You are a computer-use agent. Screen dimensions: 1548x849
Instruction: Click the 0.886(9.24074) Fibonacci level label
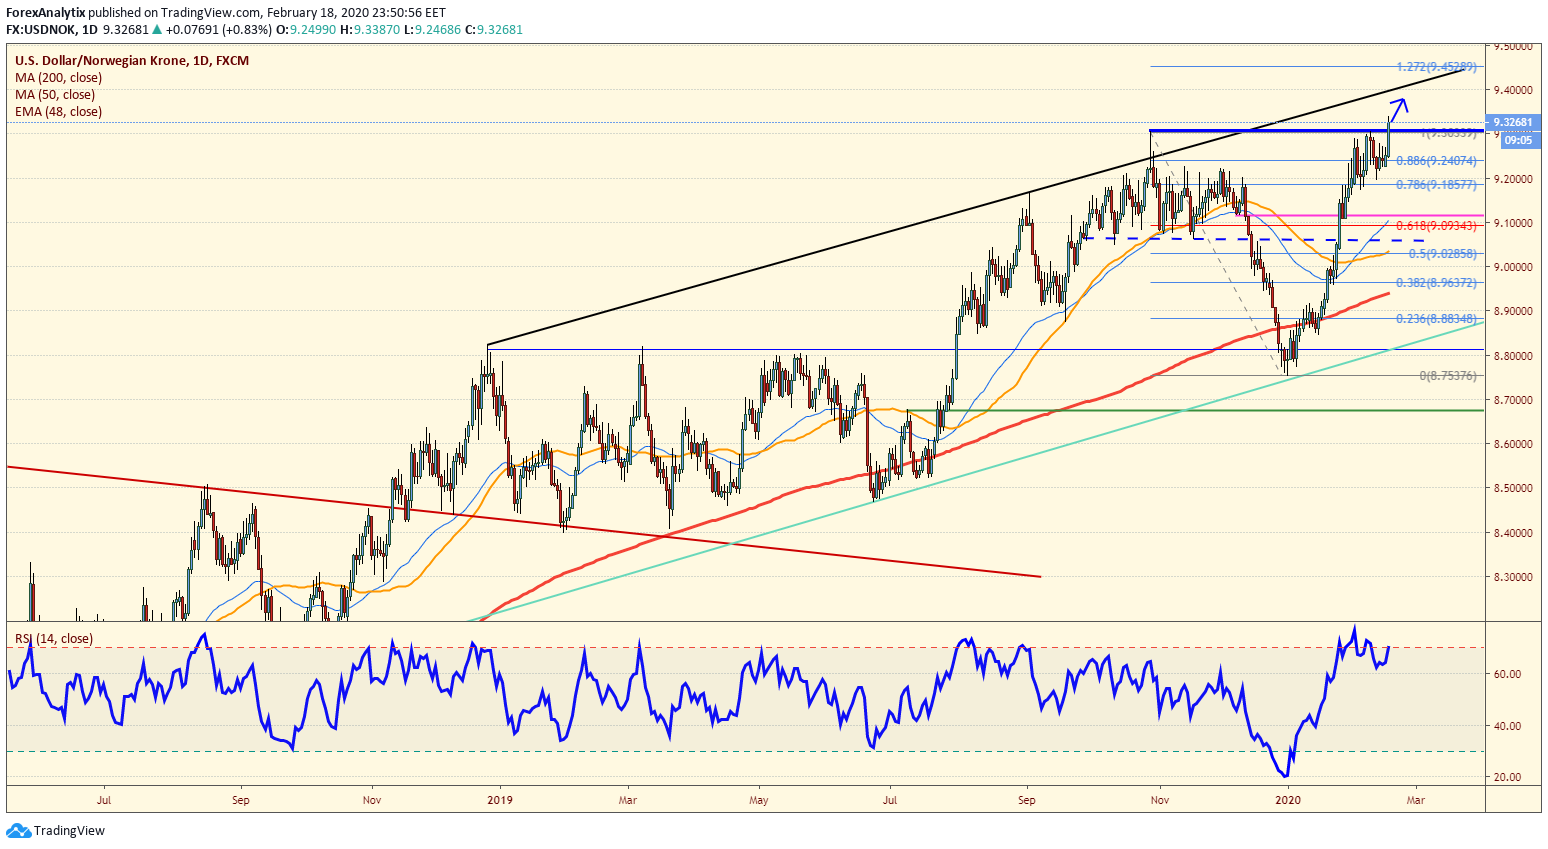[1436, 161]
